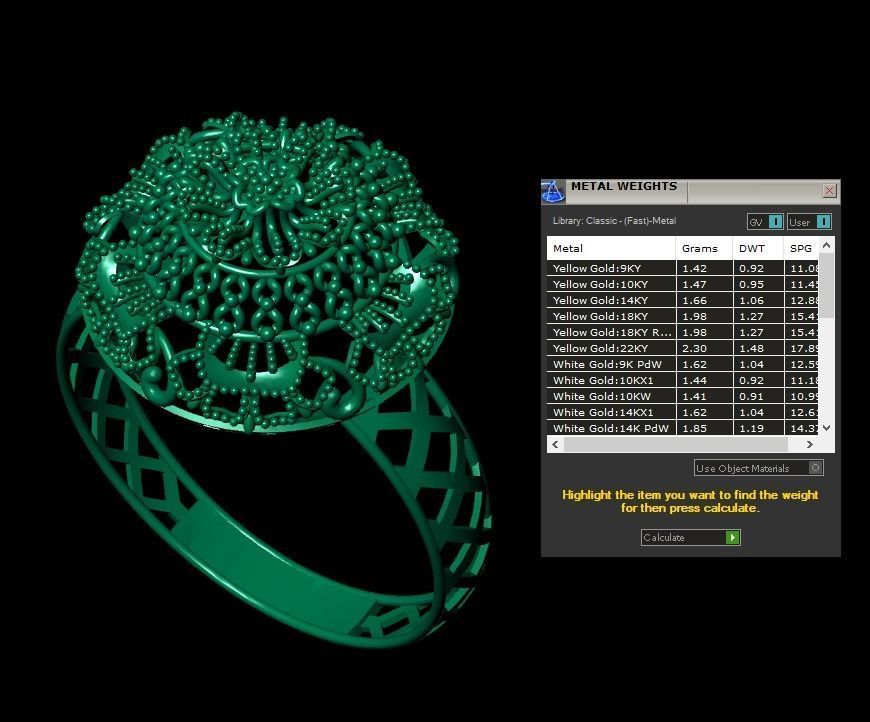Close the Metal Weights dialog
This screenshot has width=870, height=722.
(829, 191)
